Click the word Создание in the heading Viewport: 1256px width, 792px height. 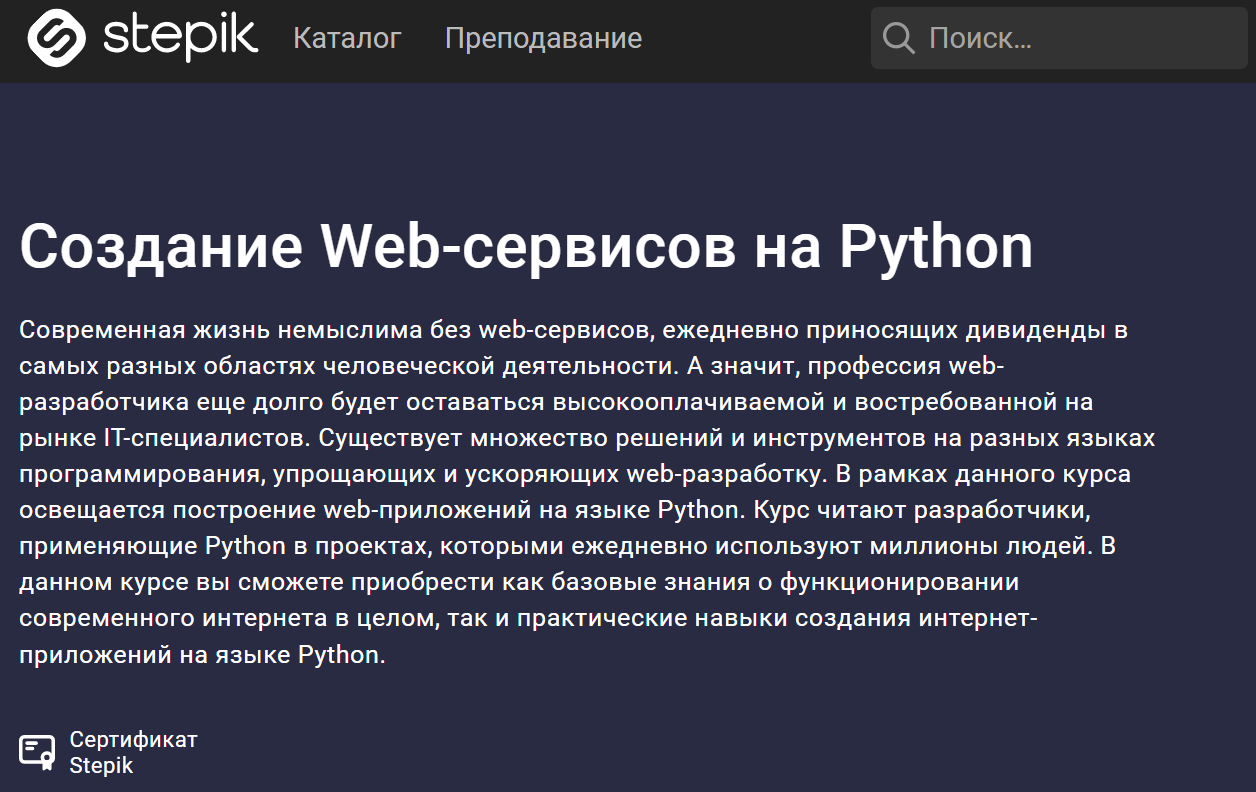click(161, 246)
